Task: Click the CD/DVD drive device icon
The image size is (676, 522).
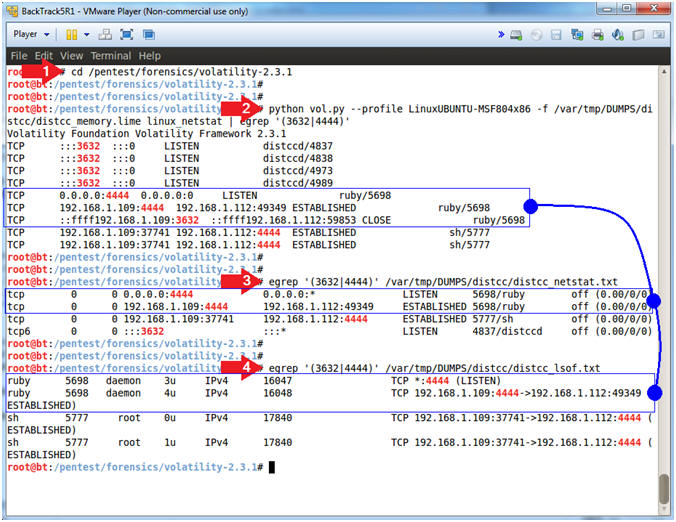Action: click(x=536, y=35)
